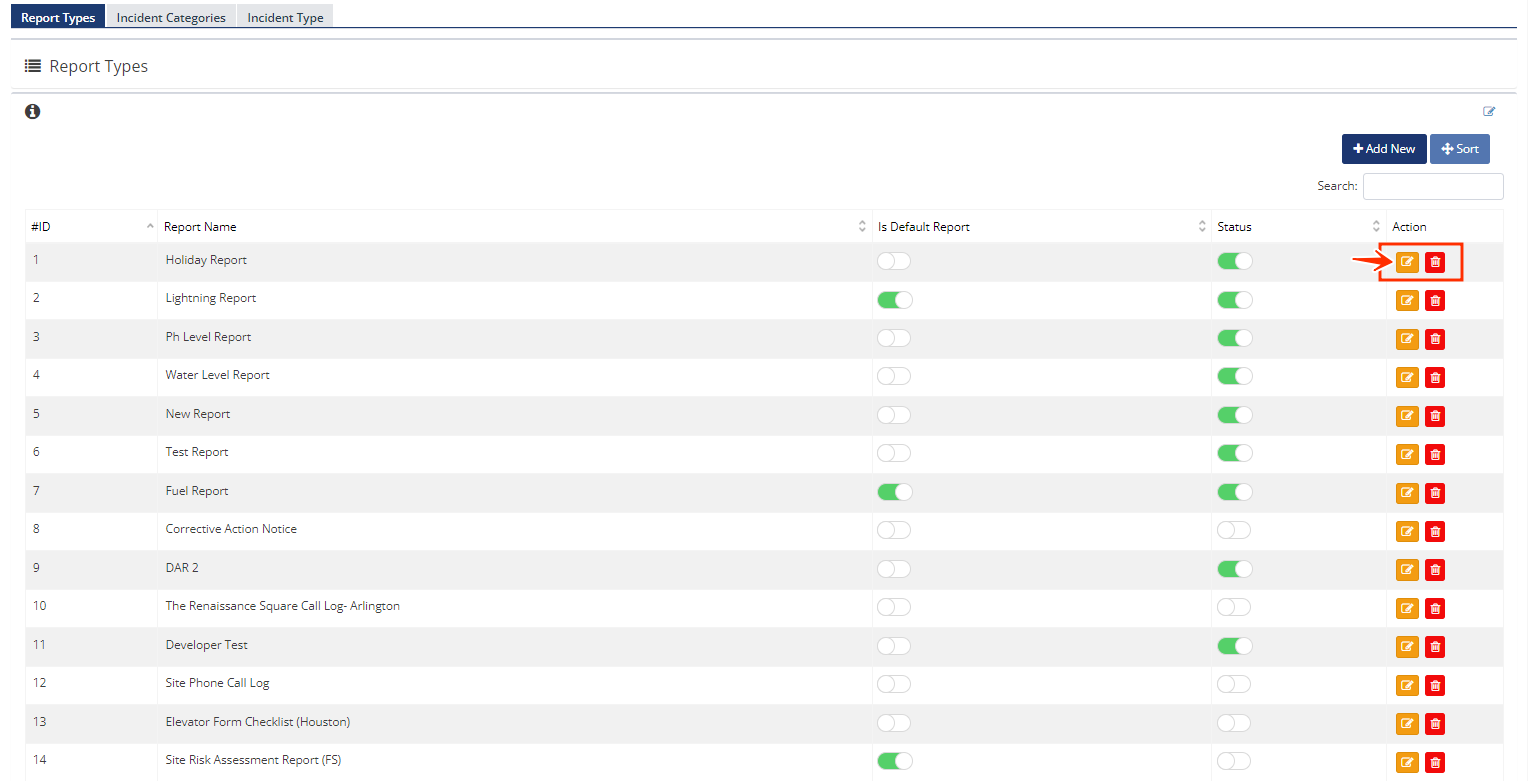This screenshot has width=1528, height=781.
Task: Open edit for Developer Test report
Action: (x=1407, y=647)
